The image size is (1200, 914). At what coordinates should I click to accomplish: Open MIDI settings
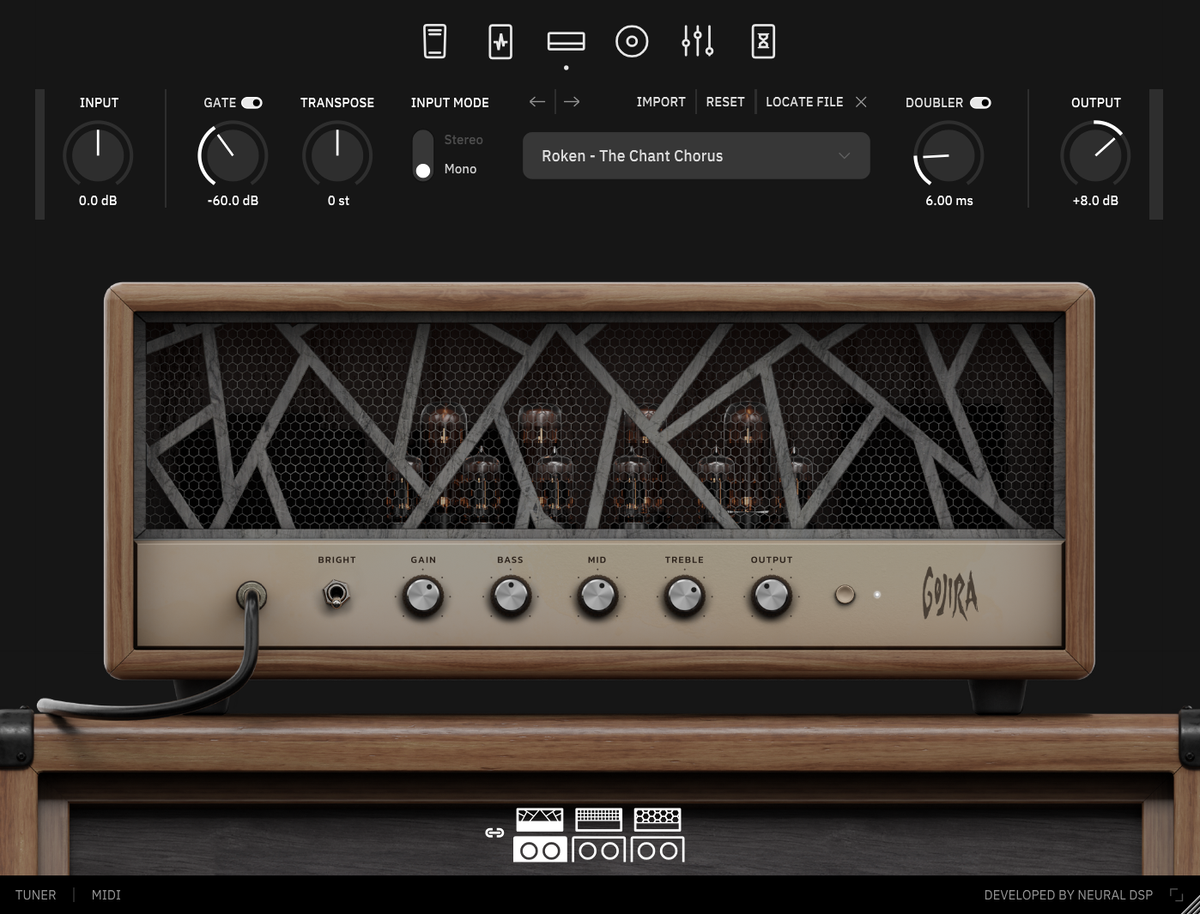point(106,895)
